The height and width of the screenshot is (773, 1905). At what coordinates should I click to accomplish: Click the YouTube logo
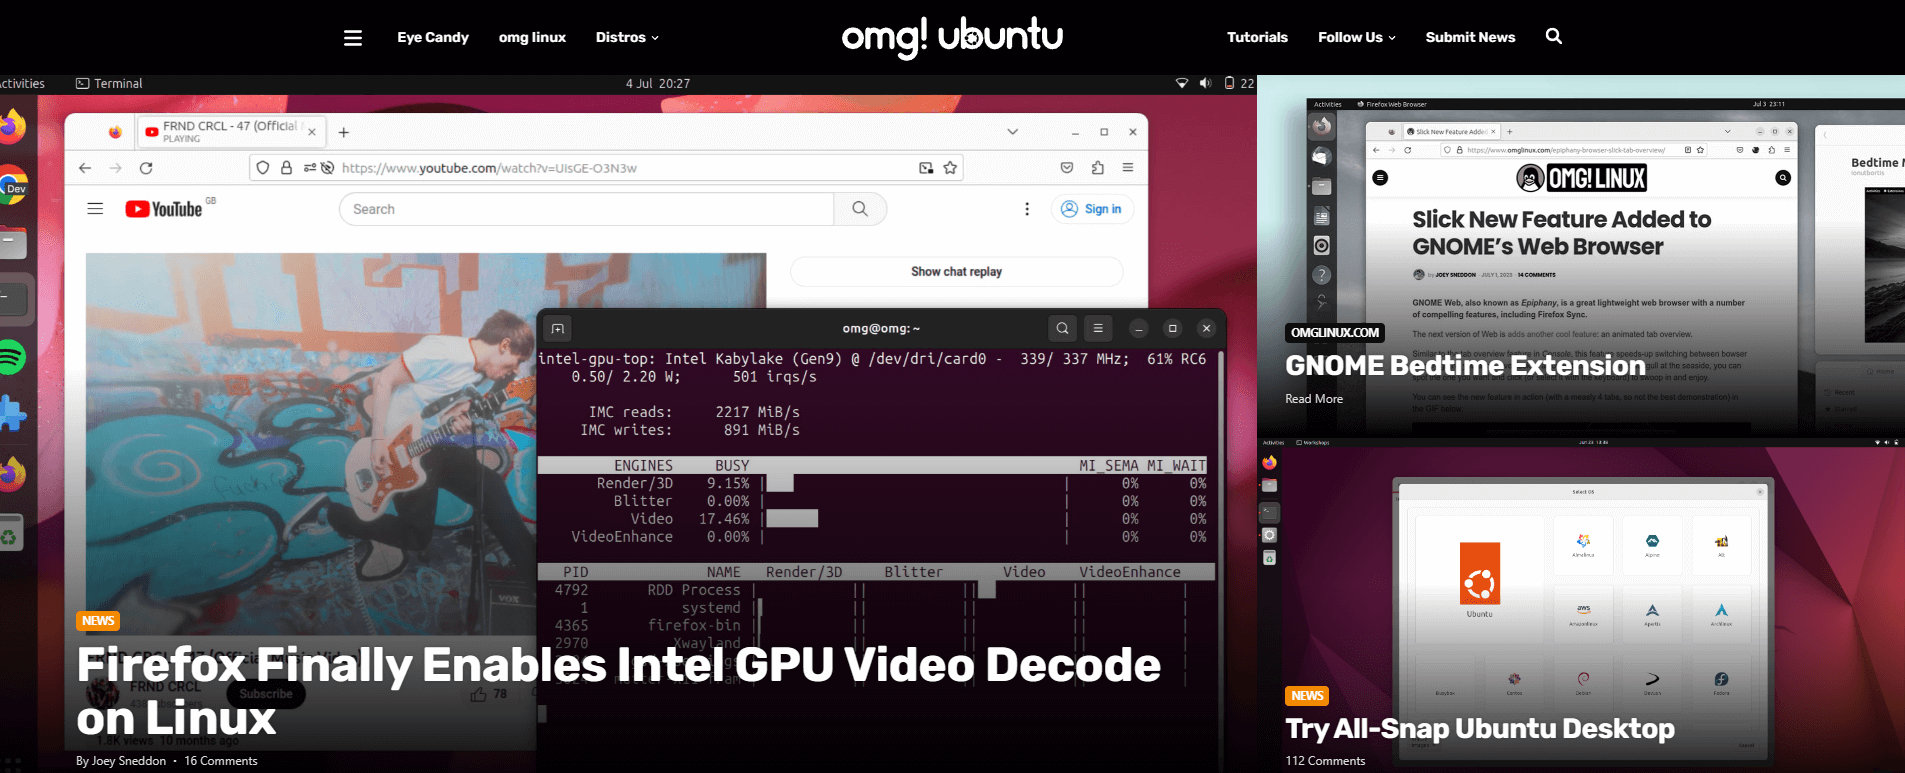pos(164,209)
